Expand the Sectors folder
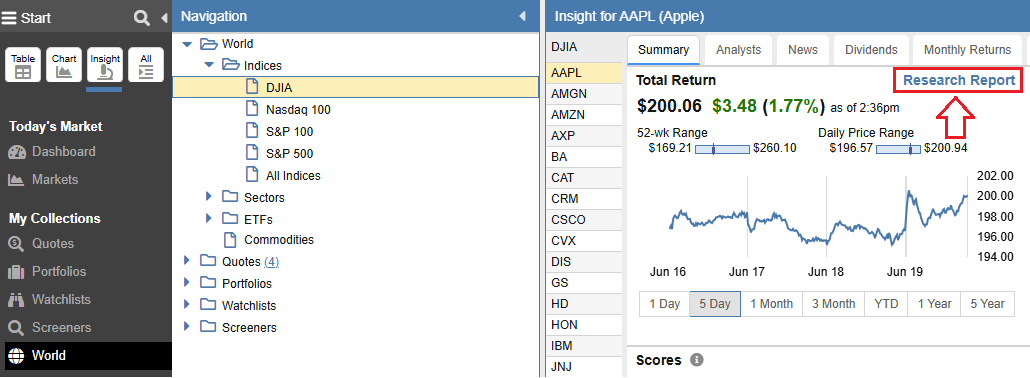Screen dimensions: 1030x378 (x=209, y=197)
